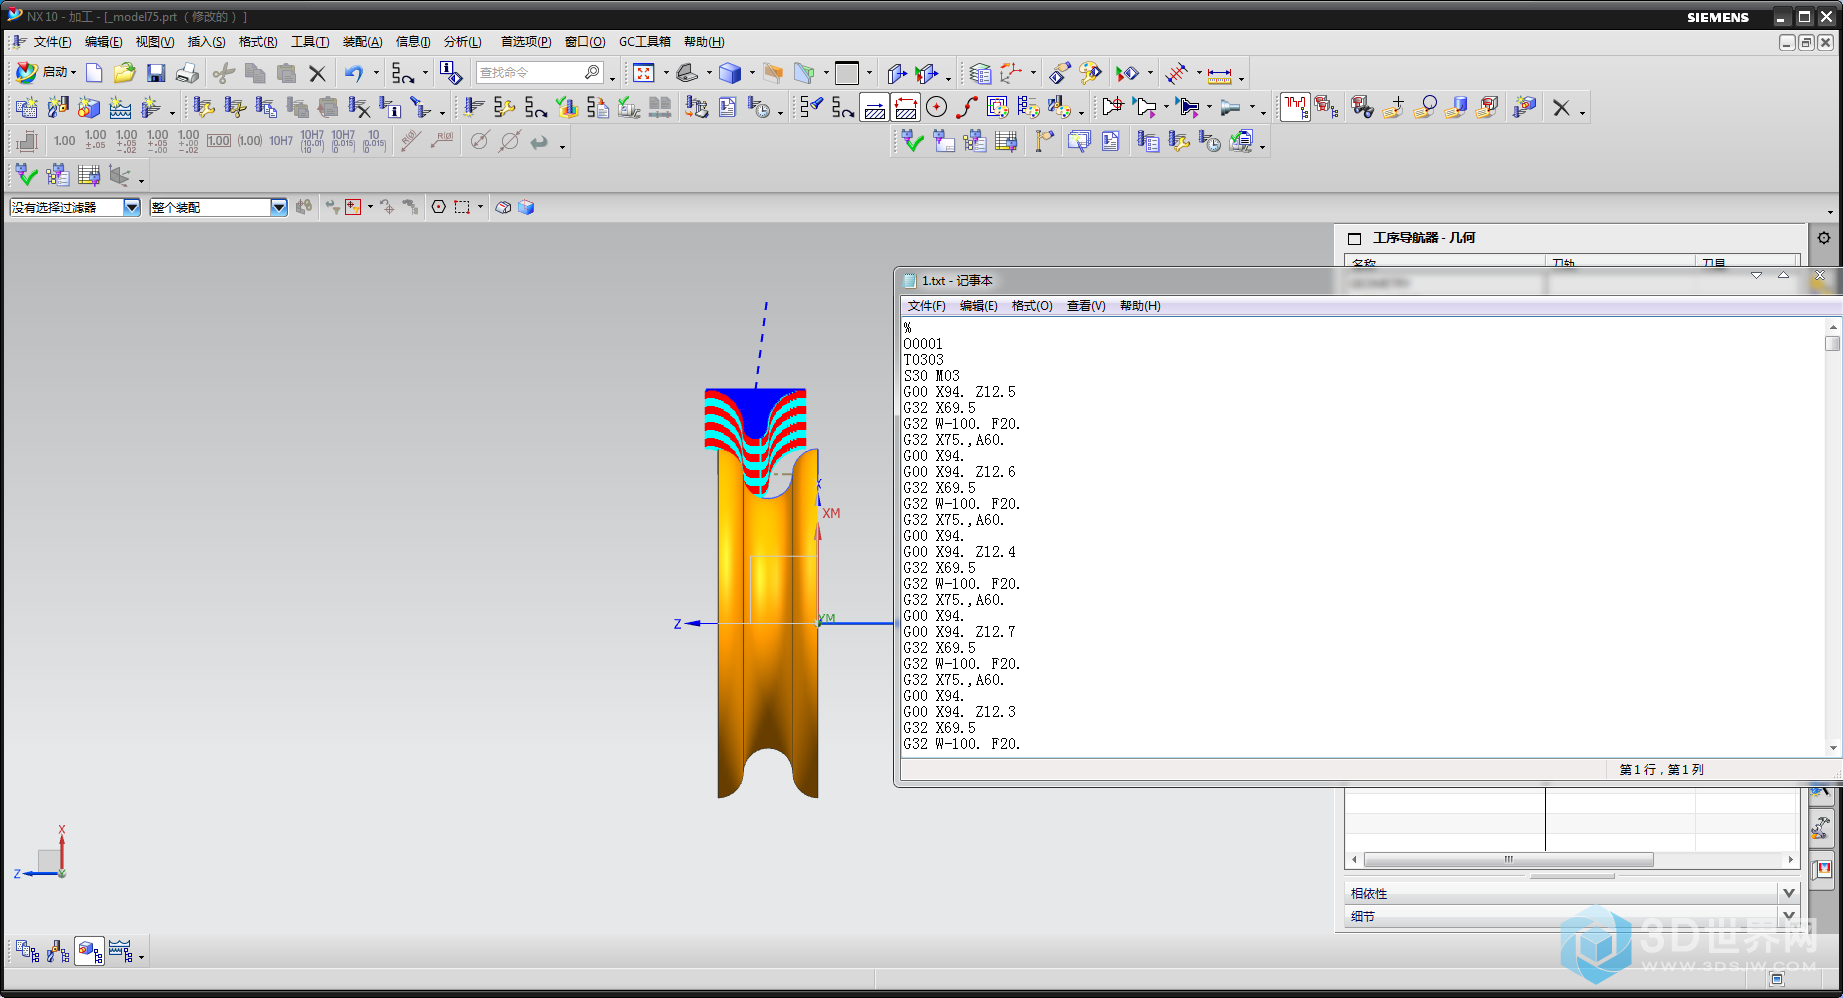Save the part with the floppy disk icon
The width and height of the screenshot is (1843, 998).
[x=156, y=73]
